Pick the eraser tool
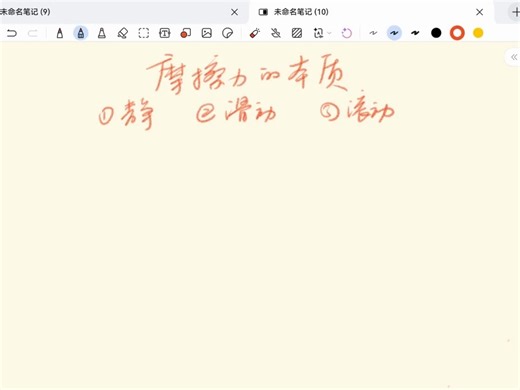 click(x=123, y=33)
